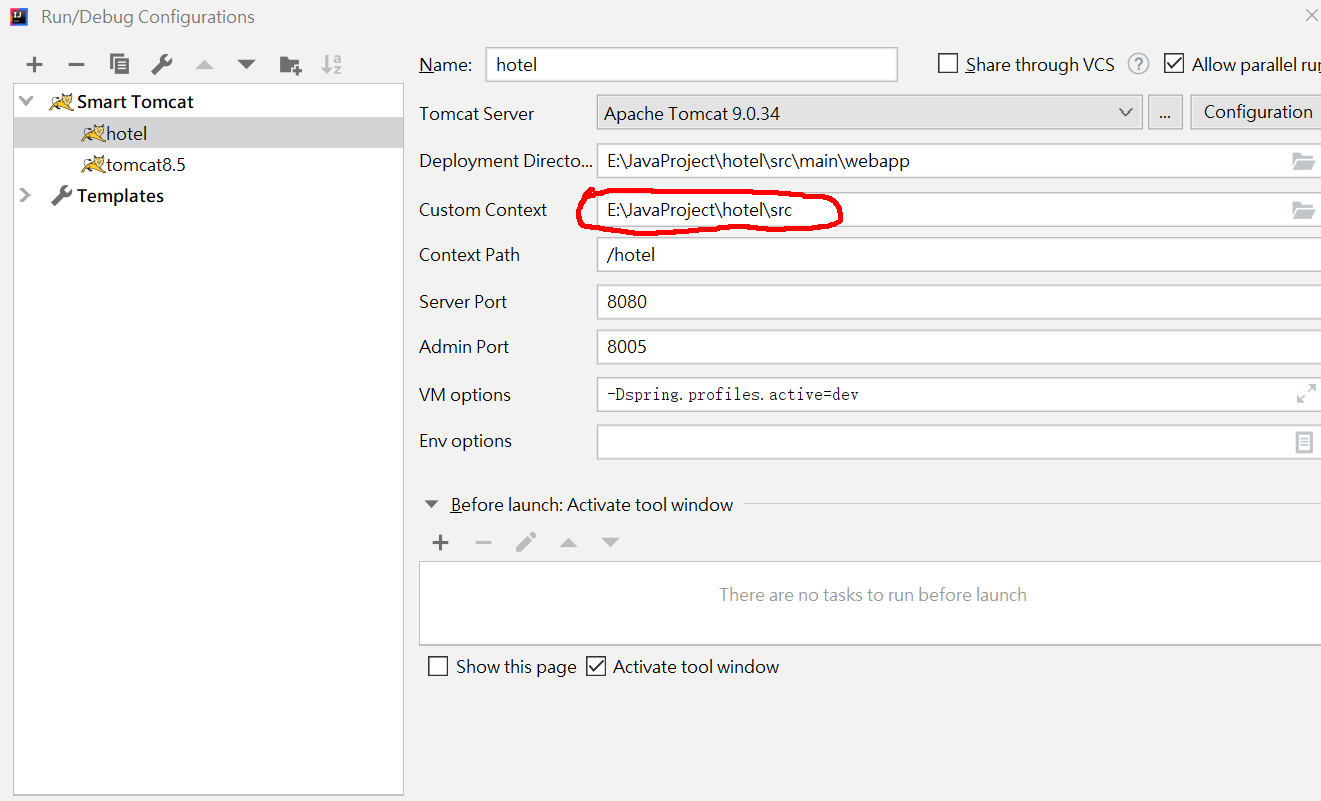Click the hotel configuration cat icon
Viewport: 1321px width, 801px height.
94,133
